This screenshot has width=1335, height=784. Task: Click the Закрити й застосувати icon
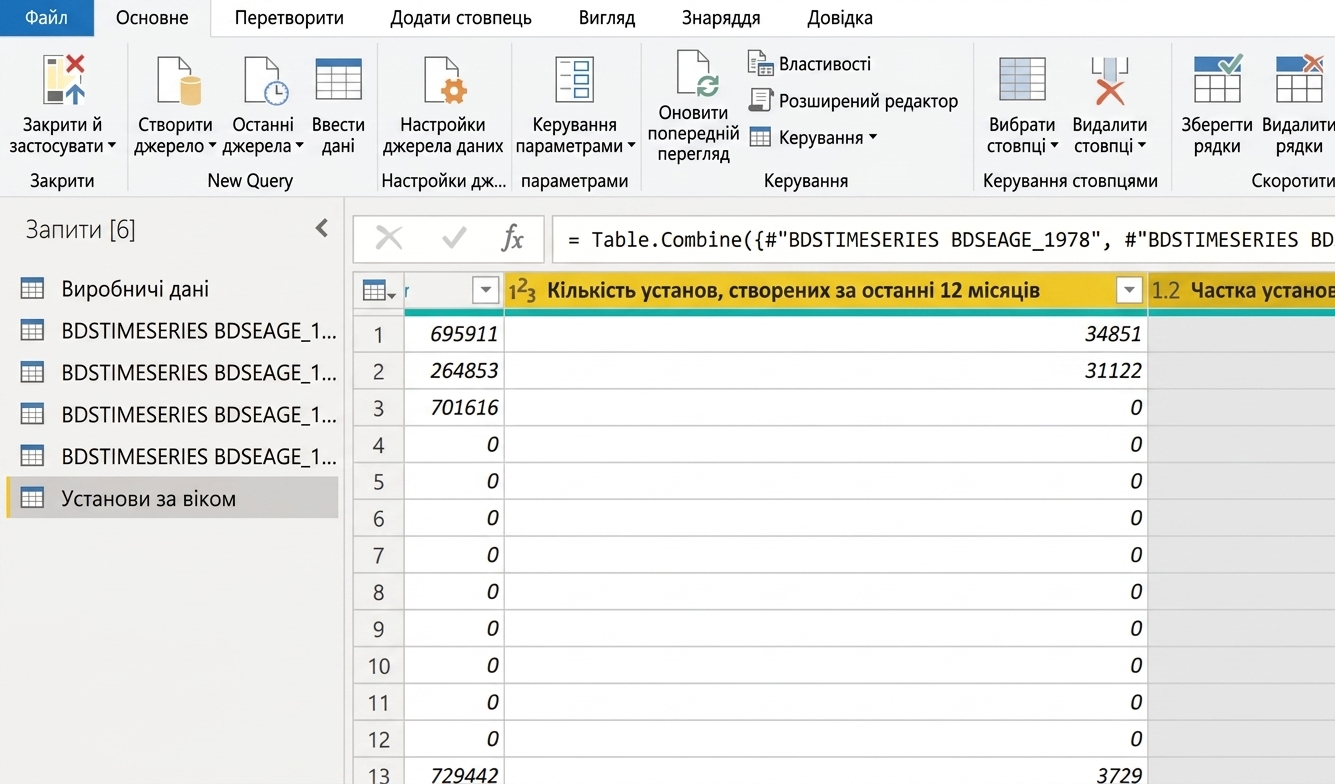64,80
